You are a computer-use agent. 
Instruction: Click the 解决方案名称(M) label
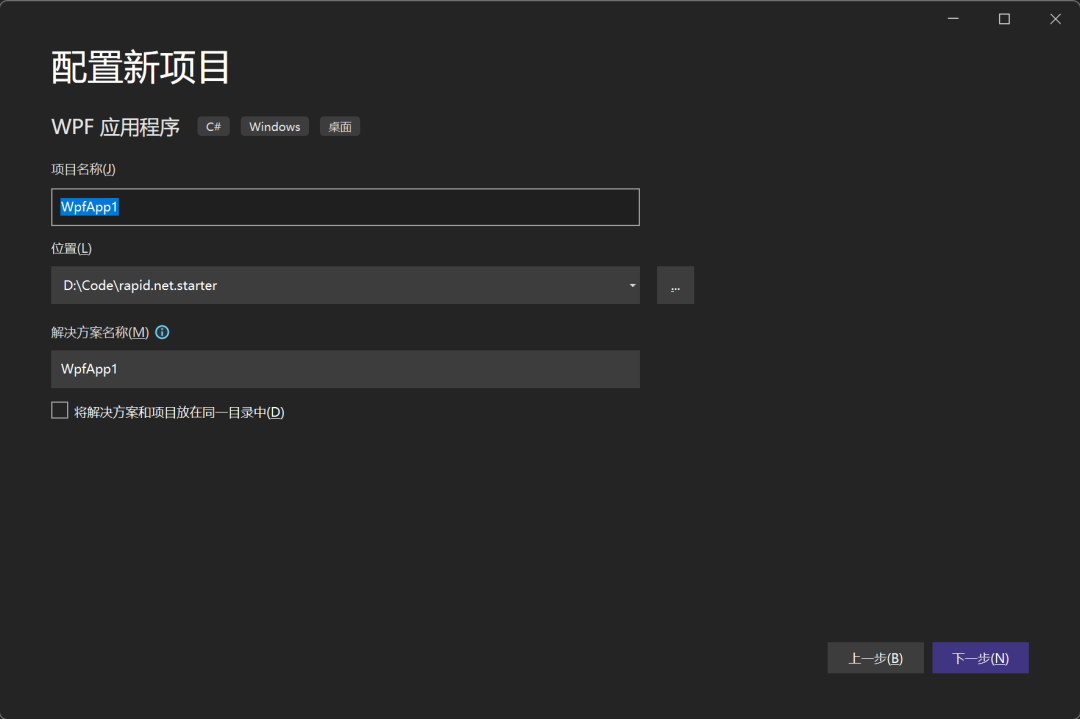tap(100, 333)
